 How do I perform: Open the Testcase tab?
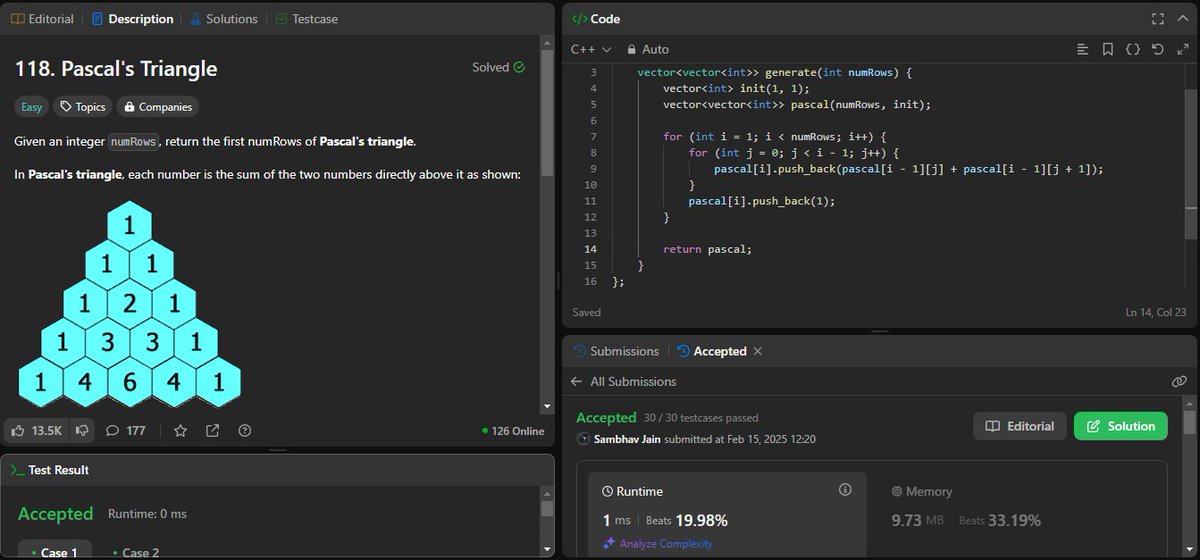[308, 19]
